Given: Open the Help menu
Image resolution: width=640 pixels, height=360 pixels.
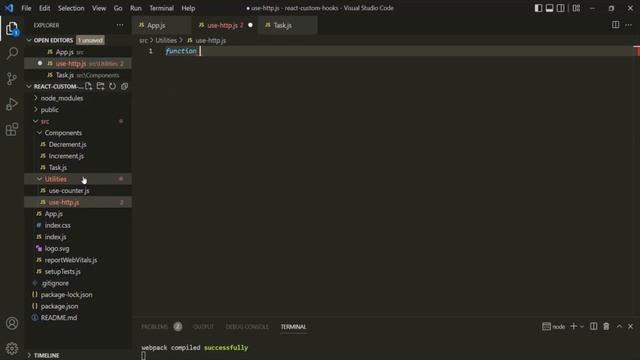Looking at the screenshot, I should pos(188,8).
